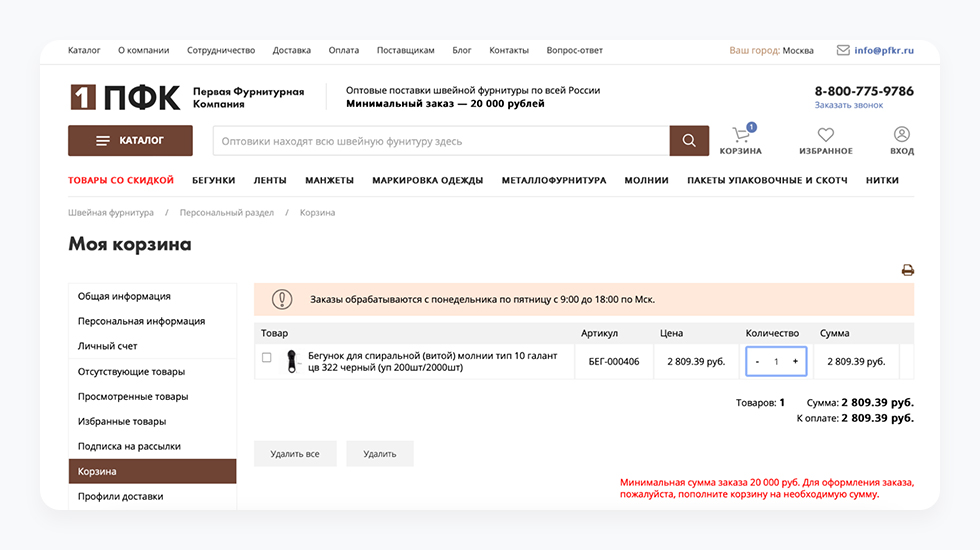Viewport: 980px width, 550px height.
Task: Click the user login icon
Action: point(901,134)
